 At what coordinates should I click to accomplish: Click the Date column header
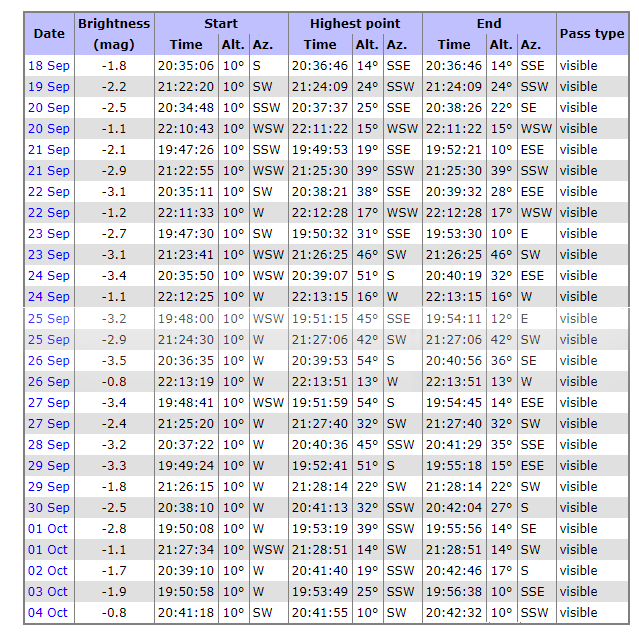[x=49, y=34]
